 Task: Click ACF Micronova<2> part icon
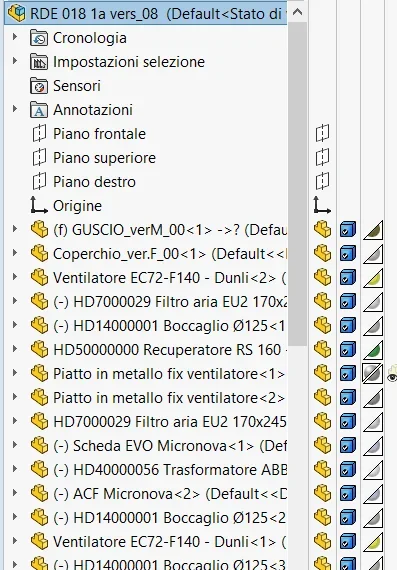pos(39,493)
